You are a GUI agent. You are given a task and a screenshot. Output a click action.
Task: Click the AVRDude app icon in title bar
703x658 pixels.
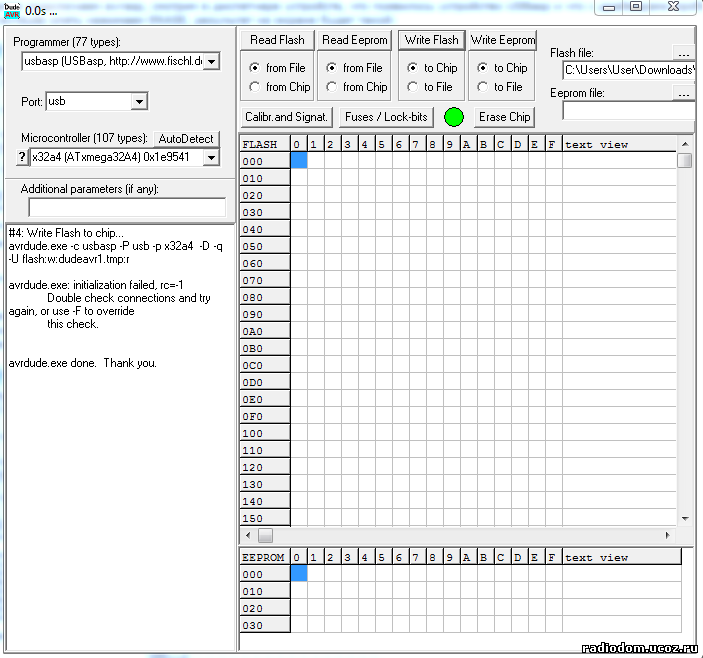click(x=12, y=11)
